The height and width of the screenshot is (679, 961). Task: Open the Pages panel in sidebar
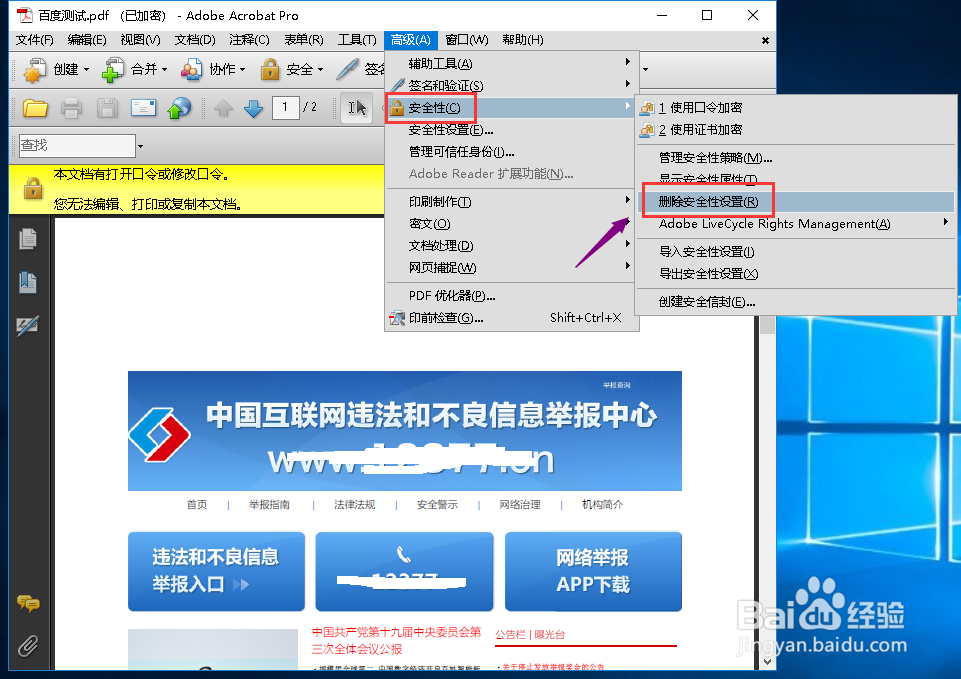28,238
